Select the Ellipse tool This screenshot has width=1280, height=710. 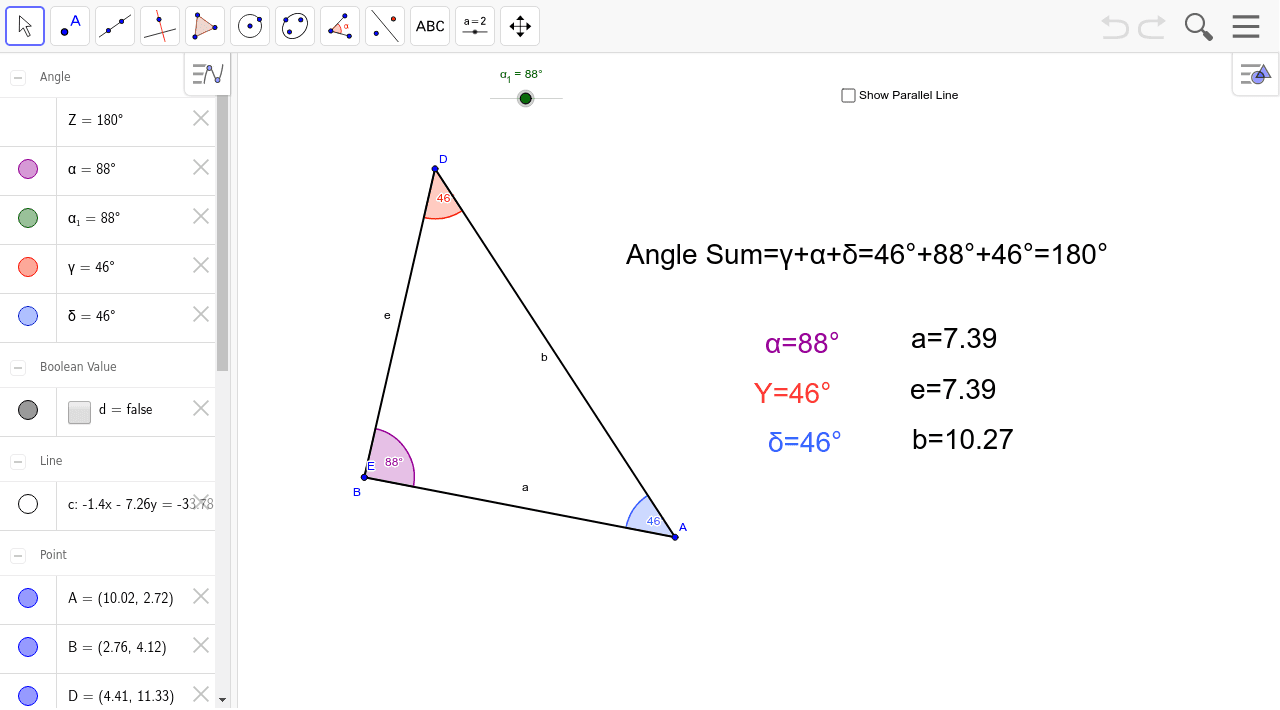[295, 26]
